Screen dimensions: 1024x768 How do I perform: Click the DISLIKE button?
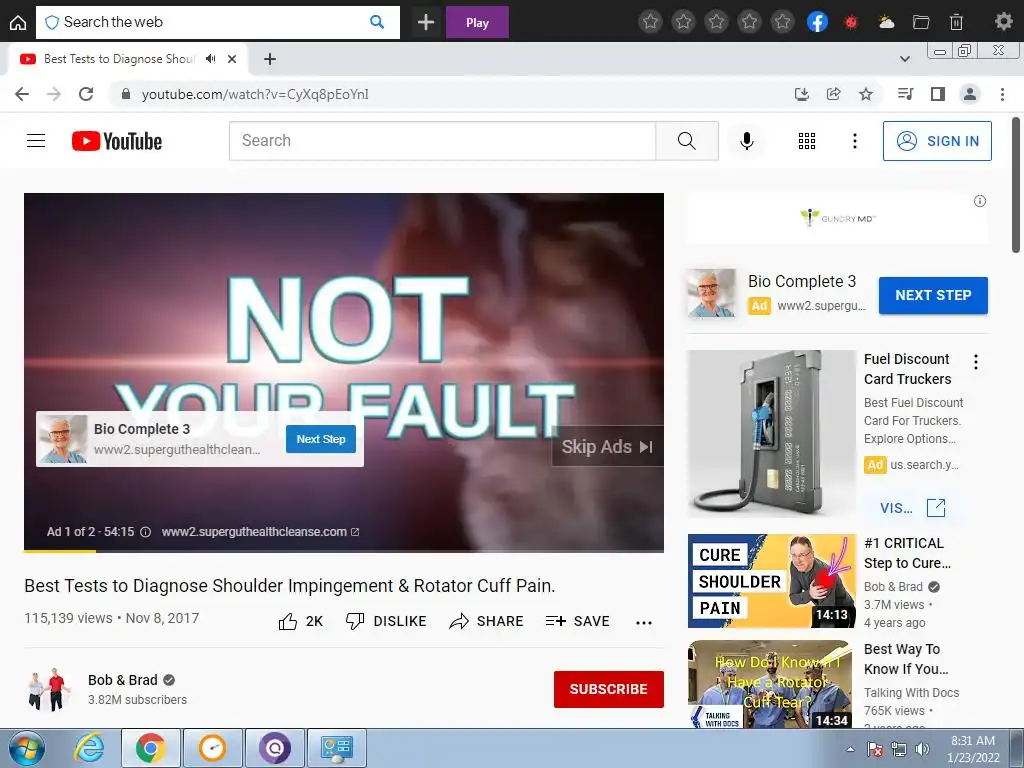[386, 621]
